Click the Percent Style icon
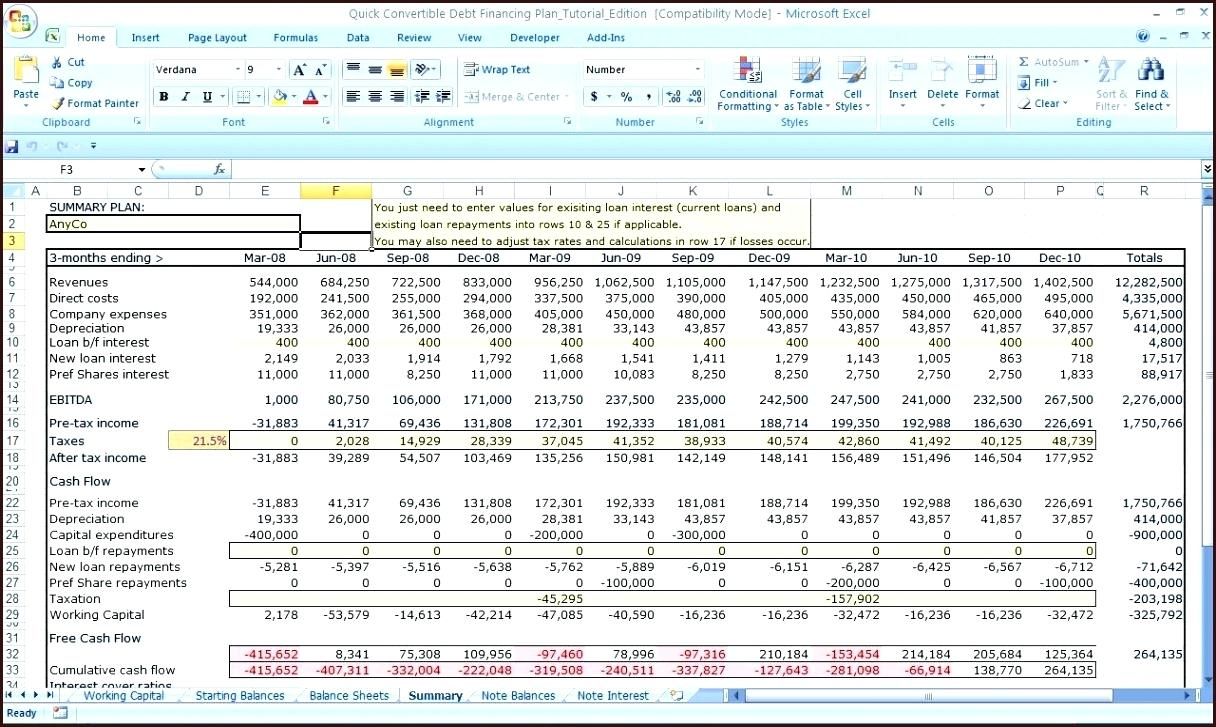Image resolution: width=1216 pixels, height=727 pixels. (626, 97)
